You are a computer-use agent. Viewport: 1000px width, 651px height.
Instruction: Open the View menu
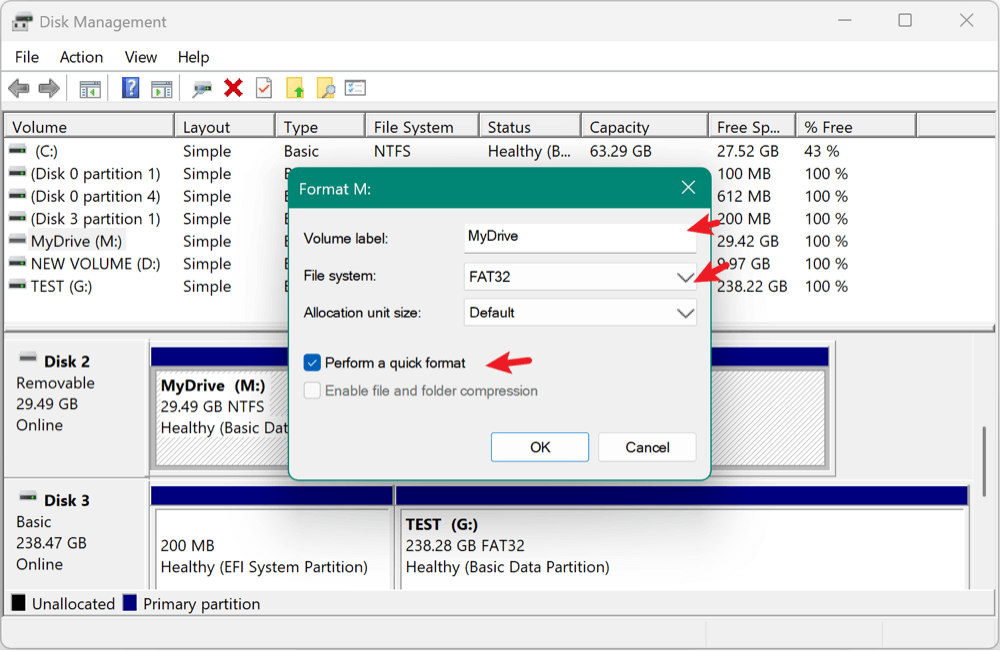[140, 57]
